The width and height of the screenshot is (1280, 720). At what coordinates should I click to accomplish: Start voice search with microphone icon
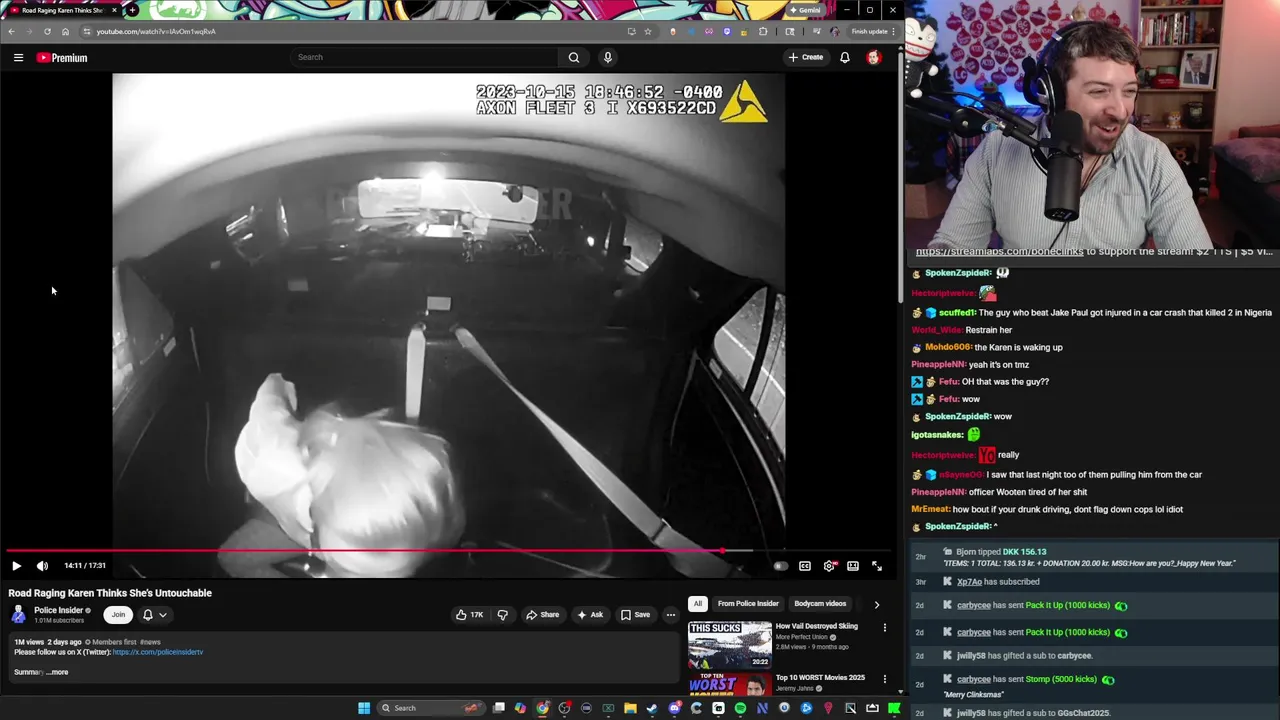[607, 57]
